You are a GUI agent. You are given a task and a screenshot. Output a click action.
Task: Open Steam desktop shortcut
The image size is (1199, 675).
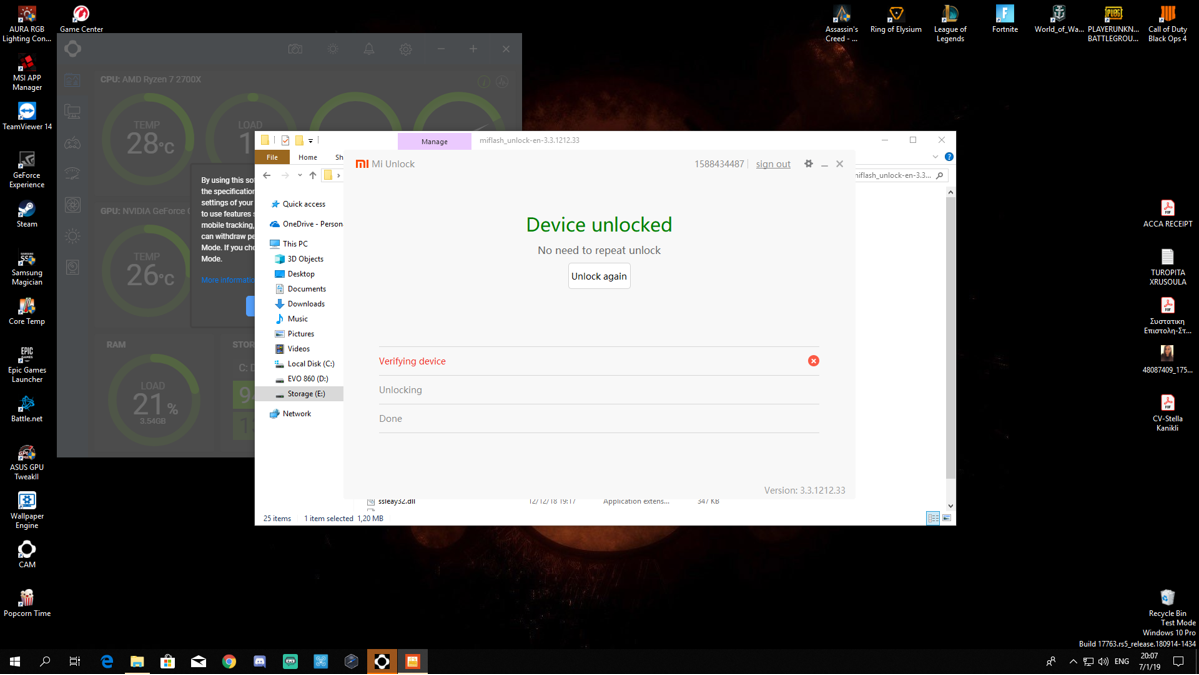click(27, 213)
